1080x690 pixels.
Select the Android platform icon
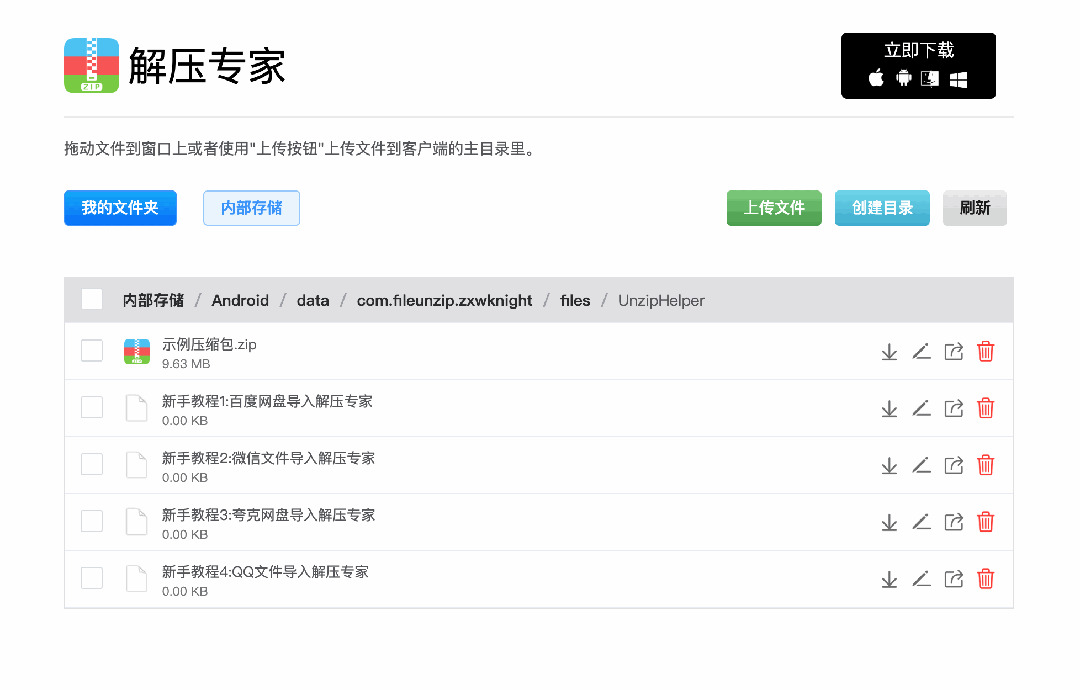click(x=904, y=78)
